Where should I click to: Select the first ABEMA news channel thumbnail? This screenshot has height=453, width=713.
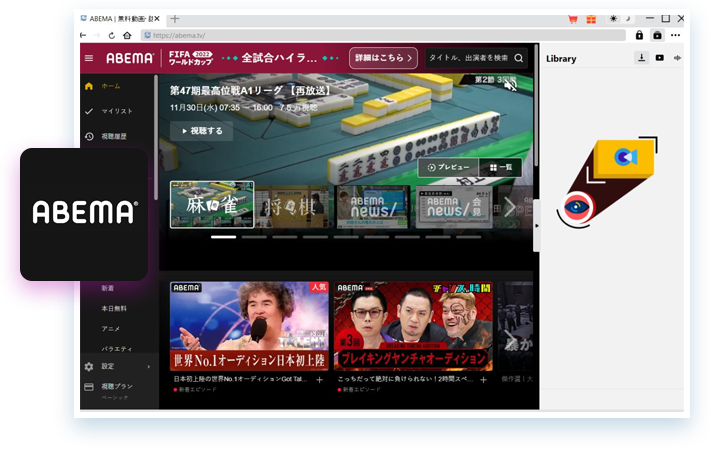373,206
